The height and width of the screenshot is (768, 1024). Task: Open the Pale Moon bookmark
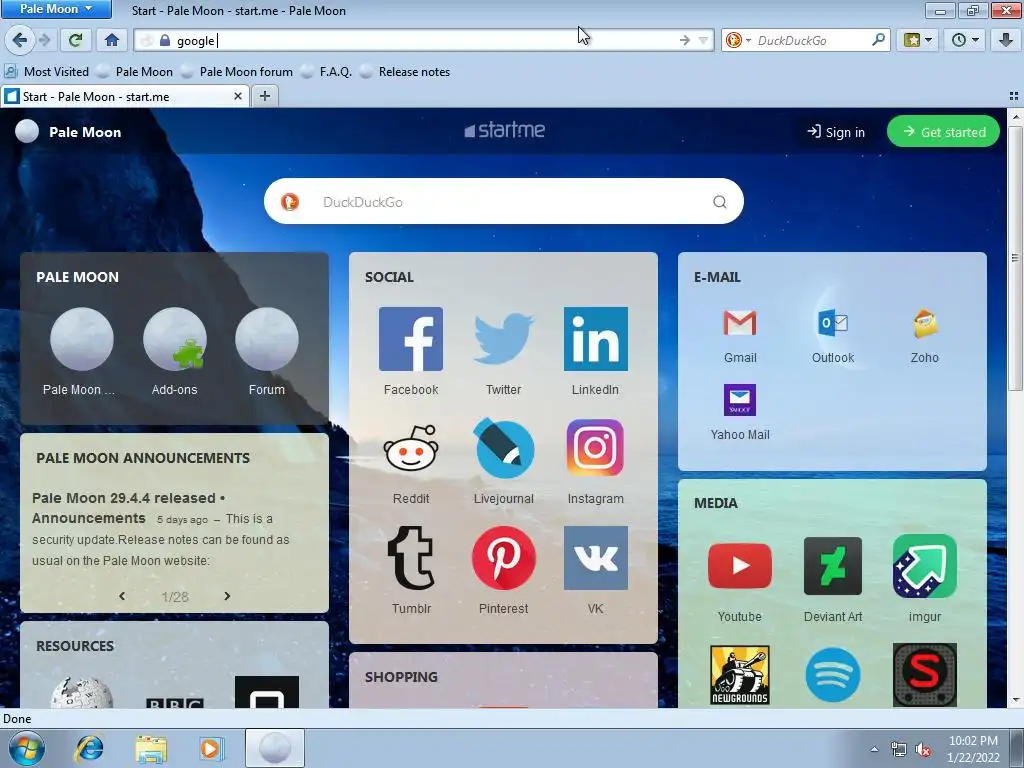tap(135, 72)
